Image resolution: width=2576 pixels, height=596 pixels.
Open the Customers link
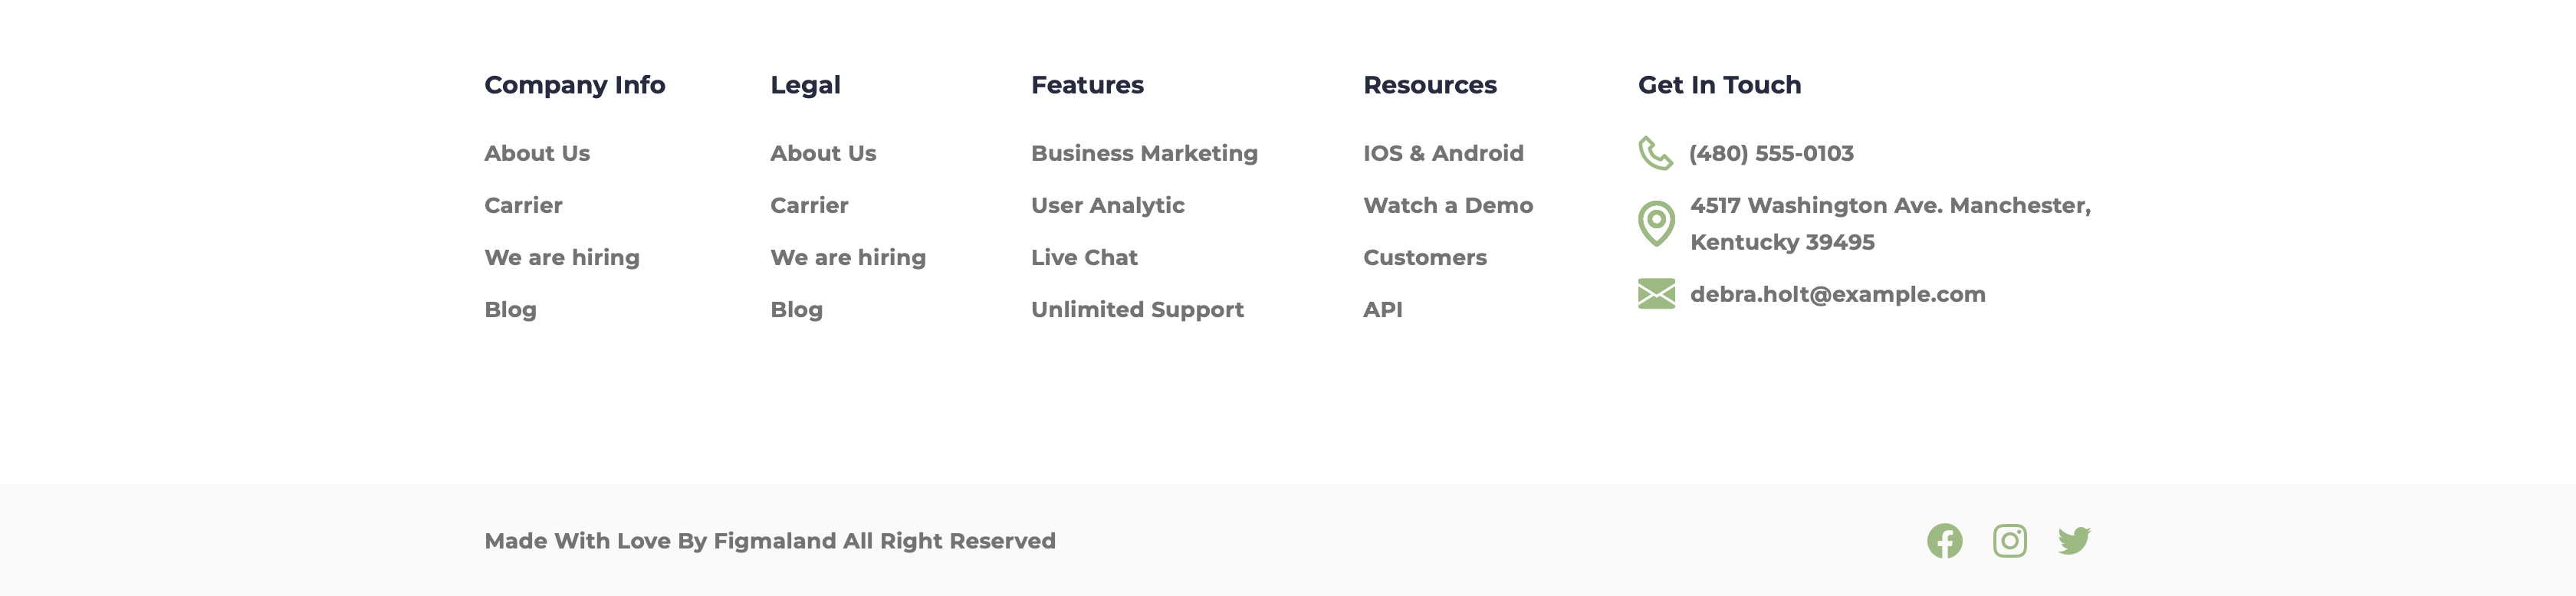(1424, 257)
